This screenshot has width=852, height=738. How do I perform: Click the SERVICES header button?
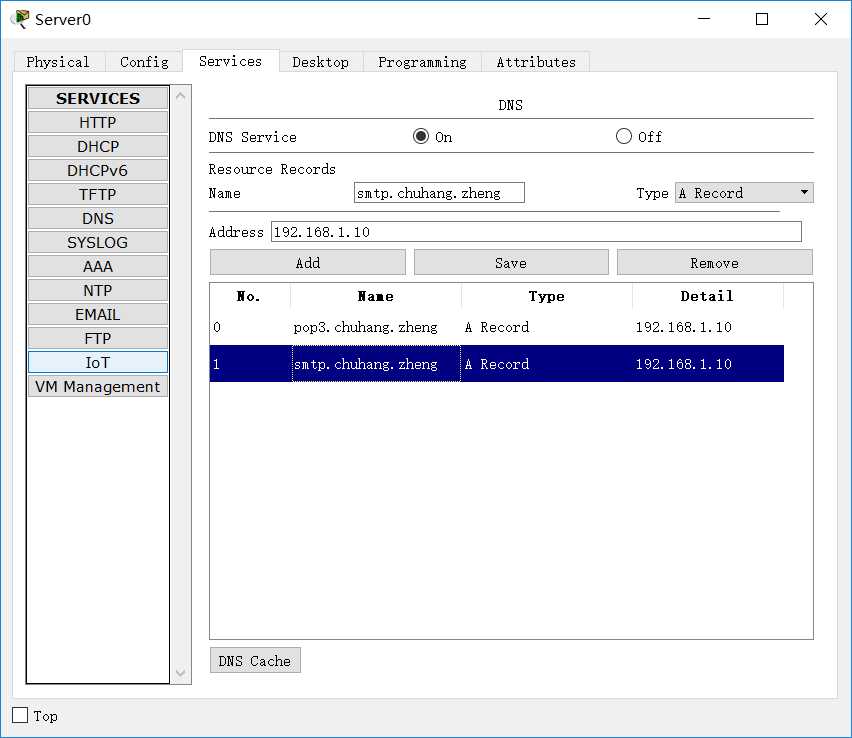98,98
